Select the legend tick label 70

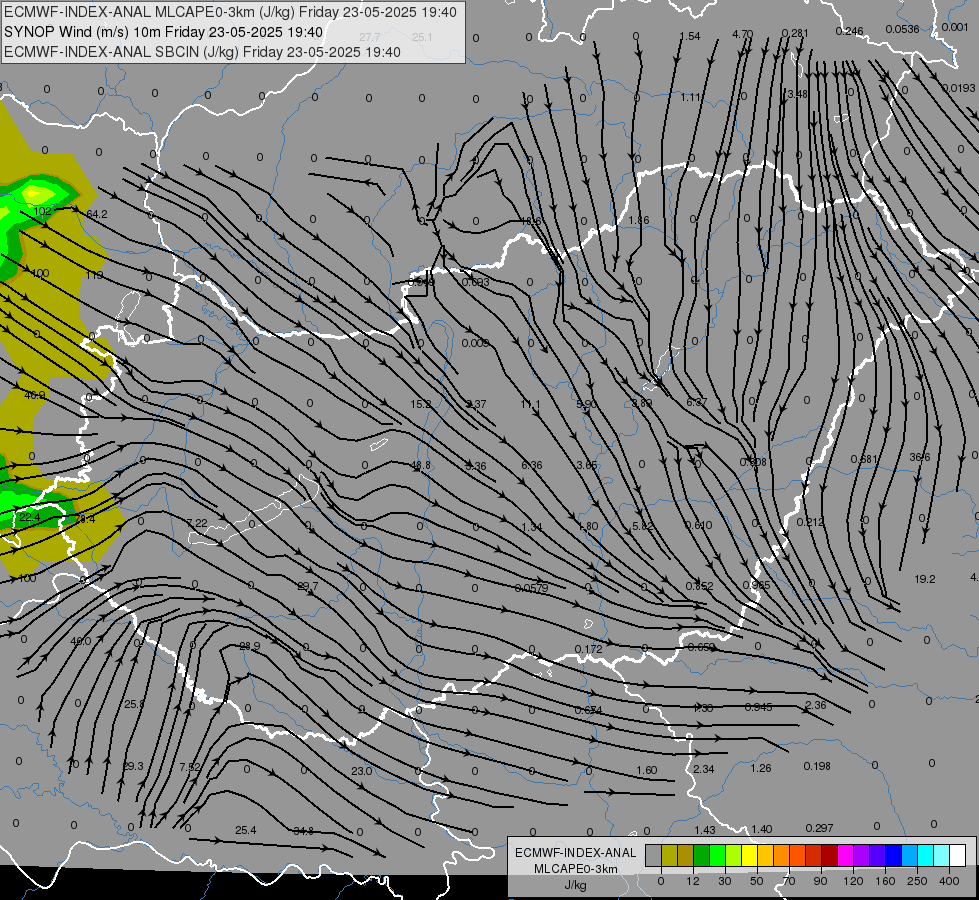(789, 881)
